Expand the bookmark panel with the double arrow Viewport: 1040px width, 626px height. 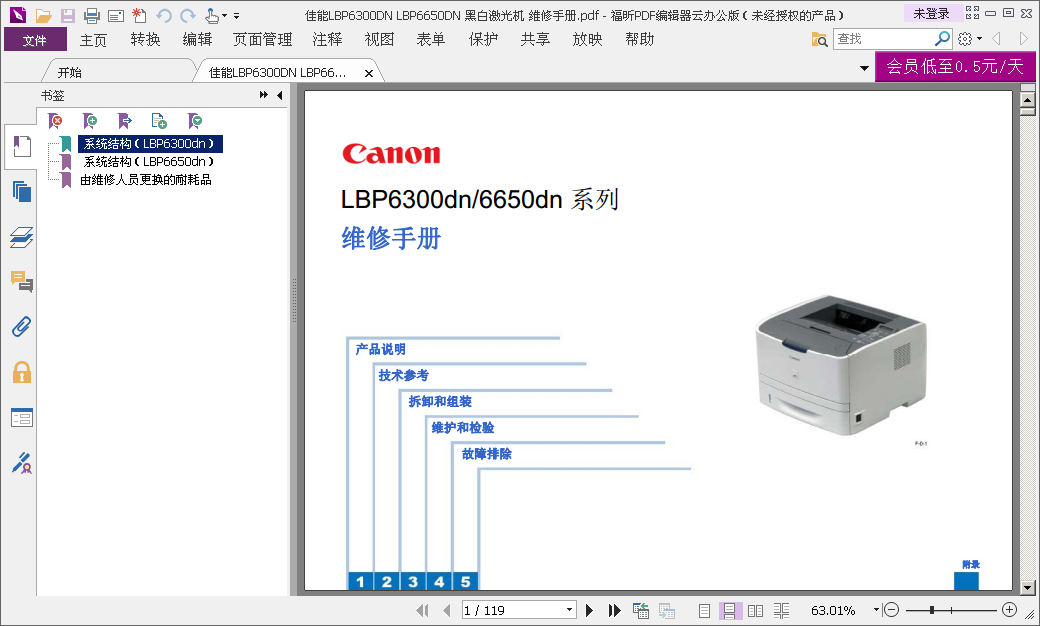[x=263, y=95]
